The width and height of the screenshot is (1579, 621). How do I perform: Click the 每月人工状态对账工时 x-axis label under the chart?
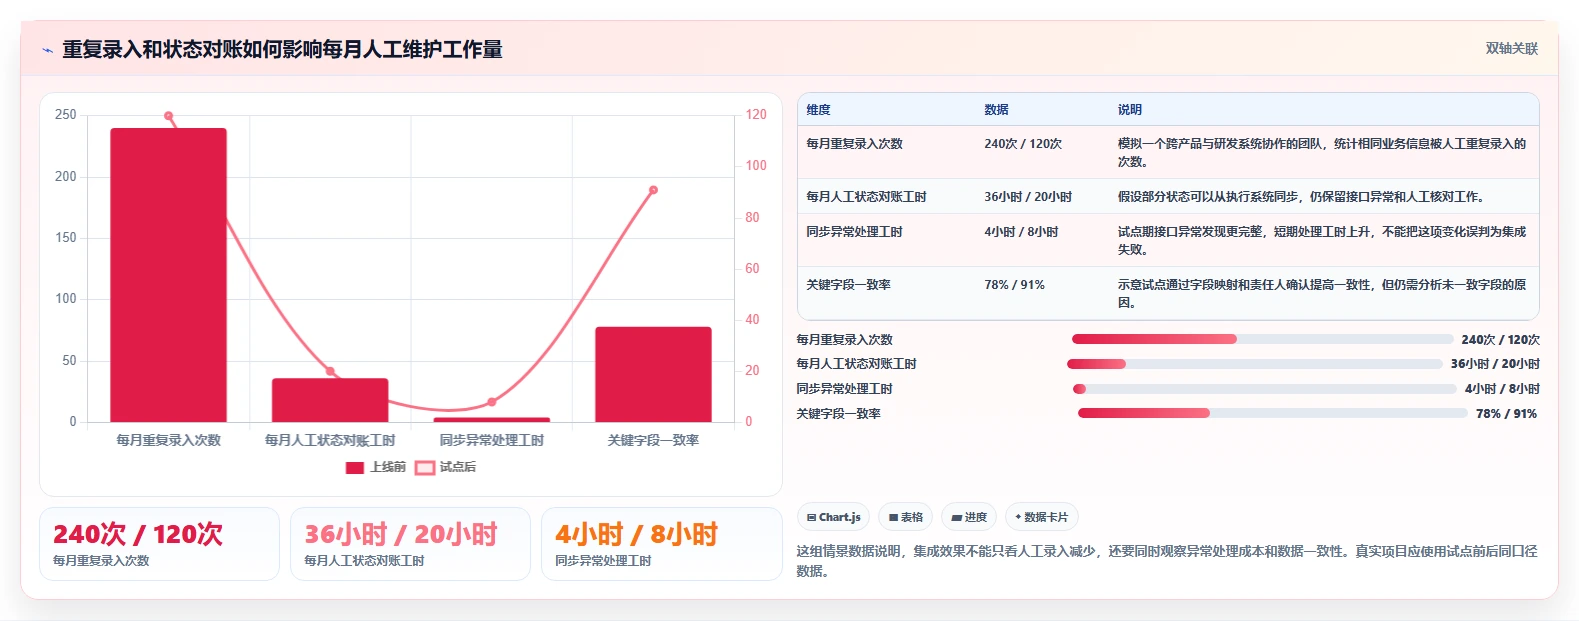330,440
